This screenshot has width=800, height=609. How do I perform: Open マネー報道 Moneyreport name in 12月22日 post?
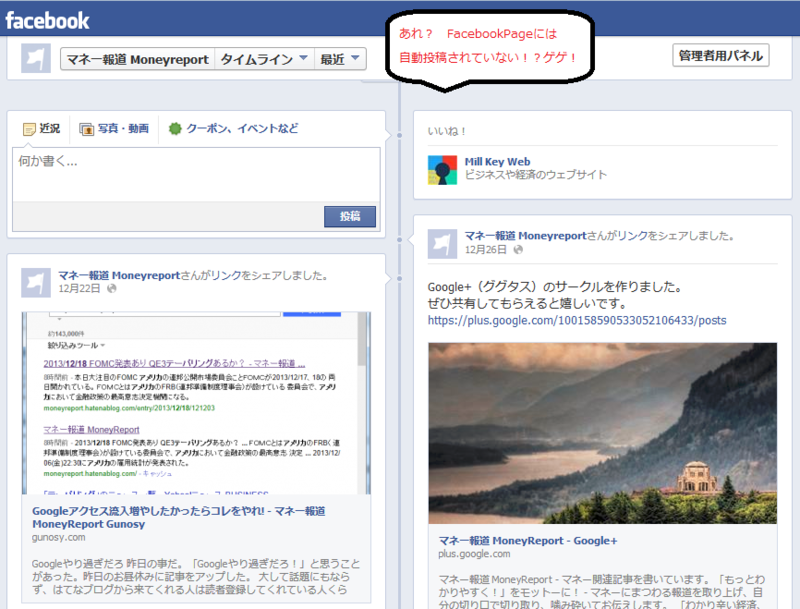pyautogui.click(x=119, y=275)
